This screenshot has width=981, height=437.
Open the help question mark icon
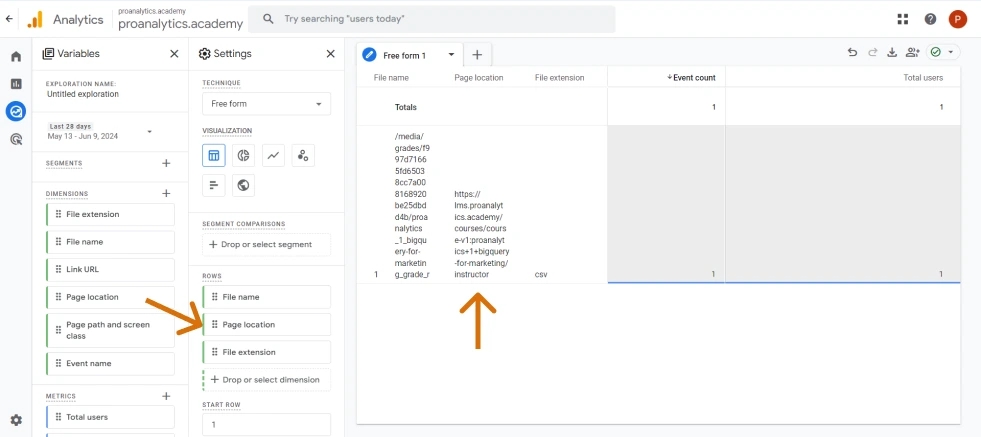click(x=930, y=19)
